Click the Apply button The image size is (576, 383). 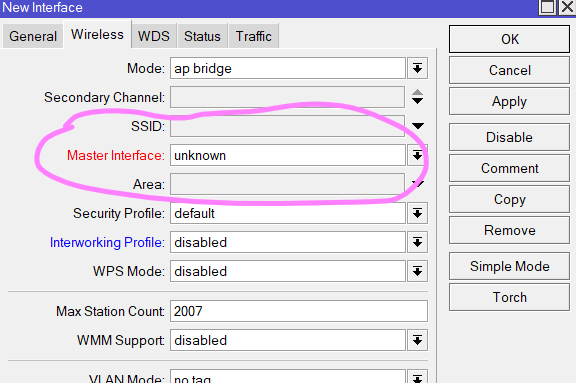click(x=510, y=101)
